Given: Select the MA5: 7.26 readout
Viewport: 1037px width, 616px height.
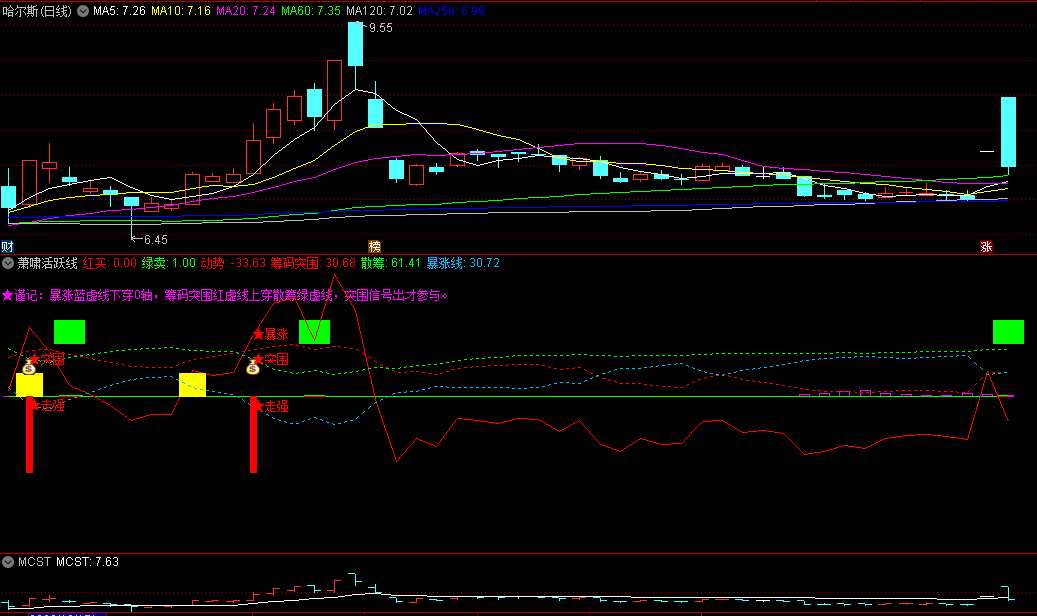Looking at the screenshot, I should click(x=119, y=11).
